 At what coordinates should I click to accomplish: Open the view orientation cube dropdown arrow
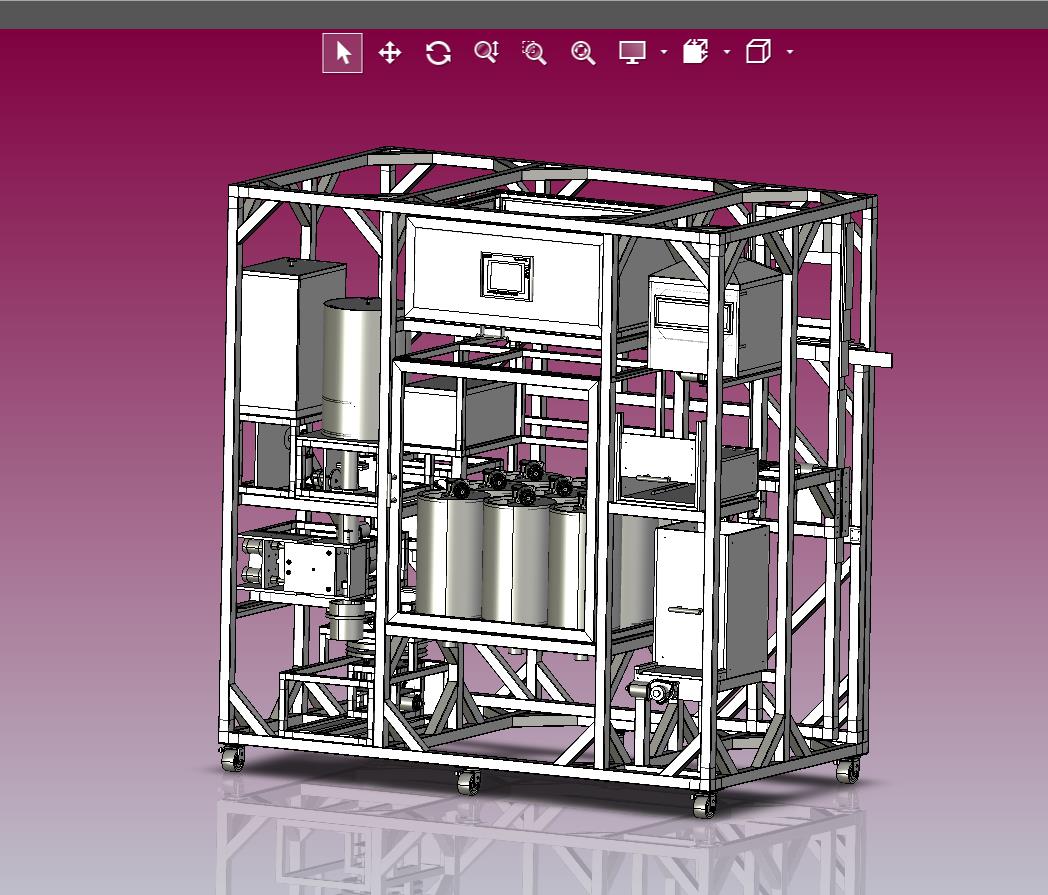point(790,51)
